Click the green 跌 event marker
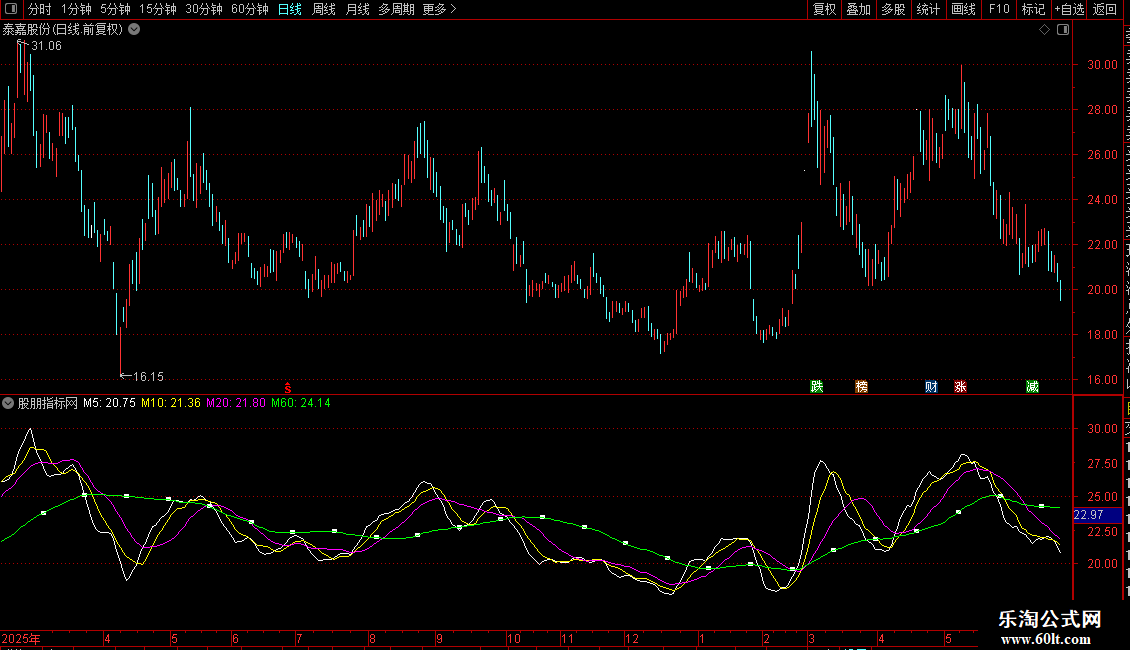The width and height of the screenshot is (1130, 650). coord(817,386)
